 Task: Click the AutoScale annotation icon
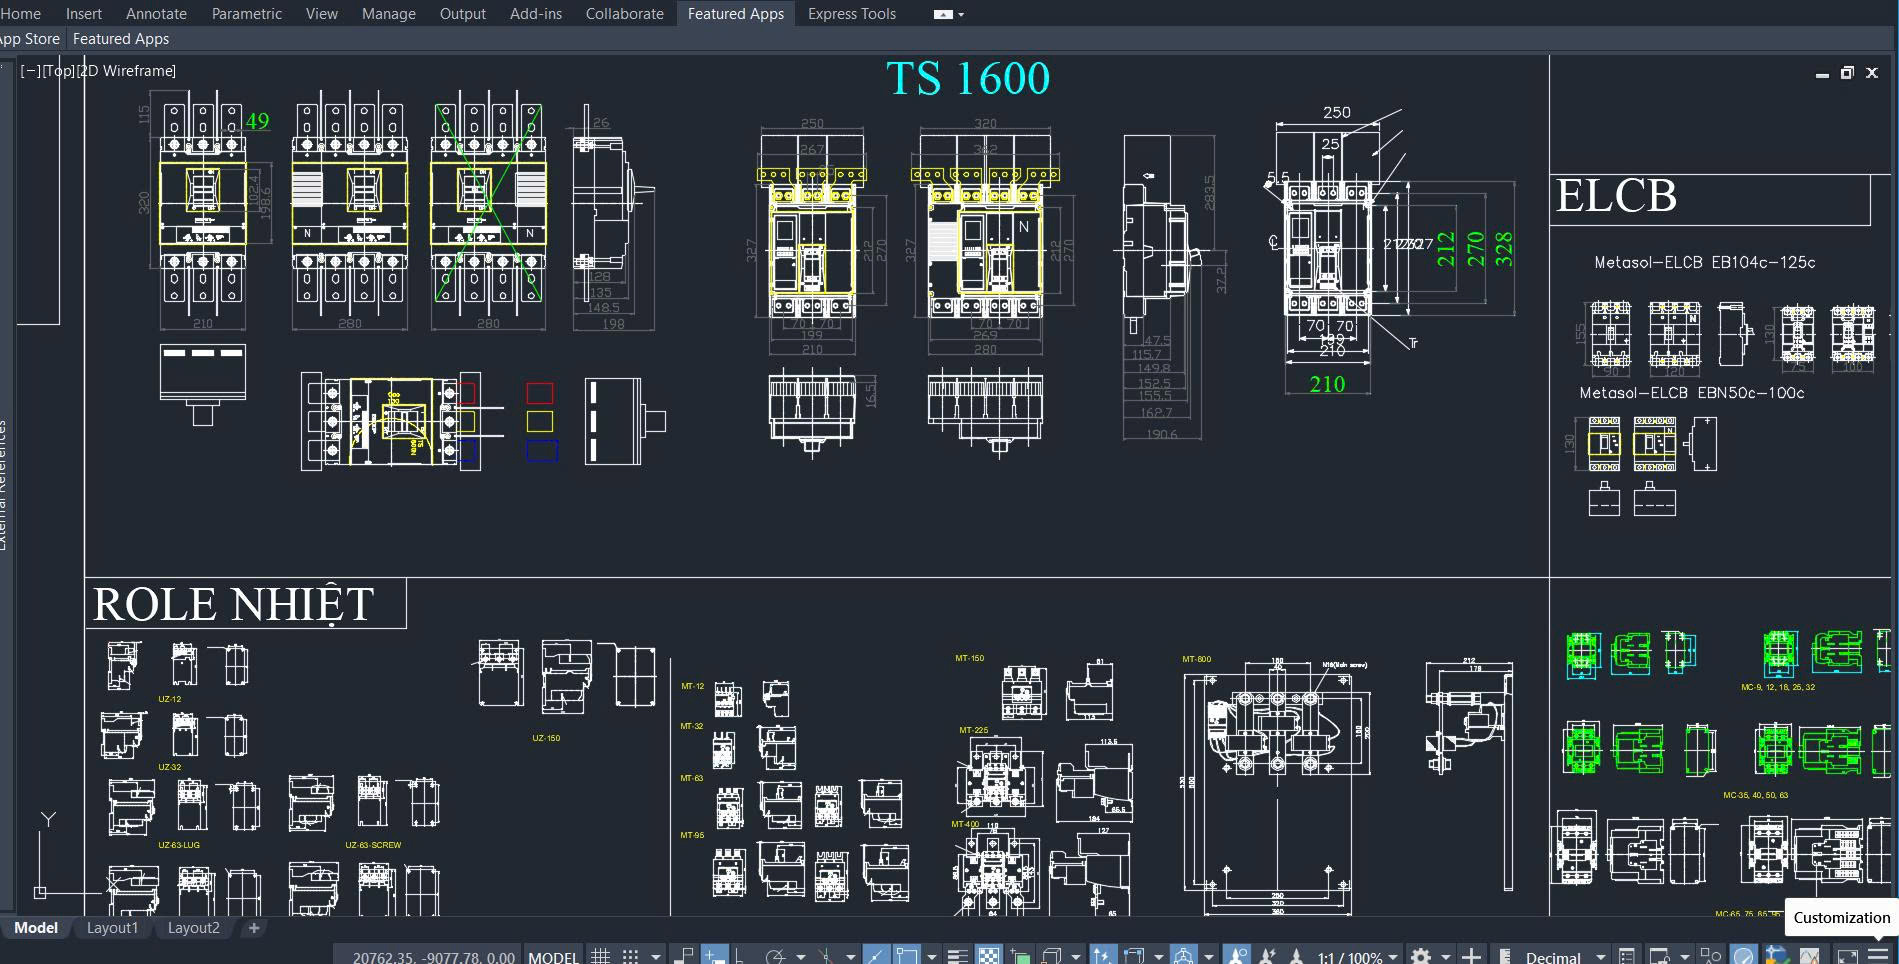[x=1267, y=956]
